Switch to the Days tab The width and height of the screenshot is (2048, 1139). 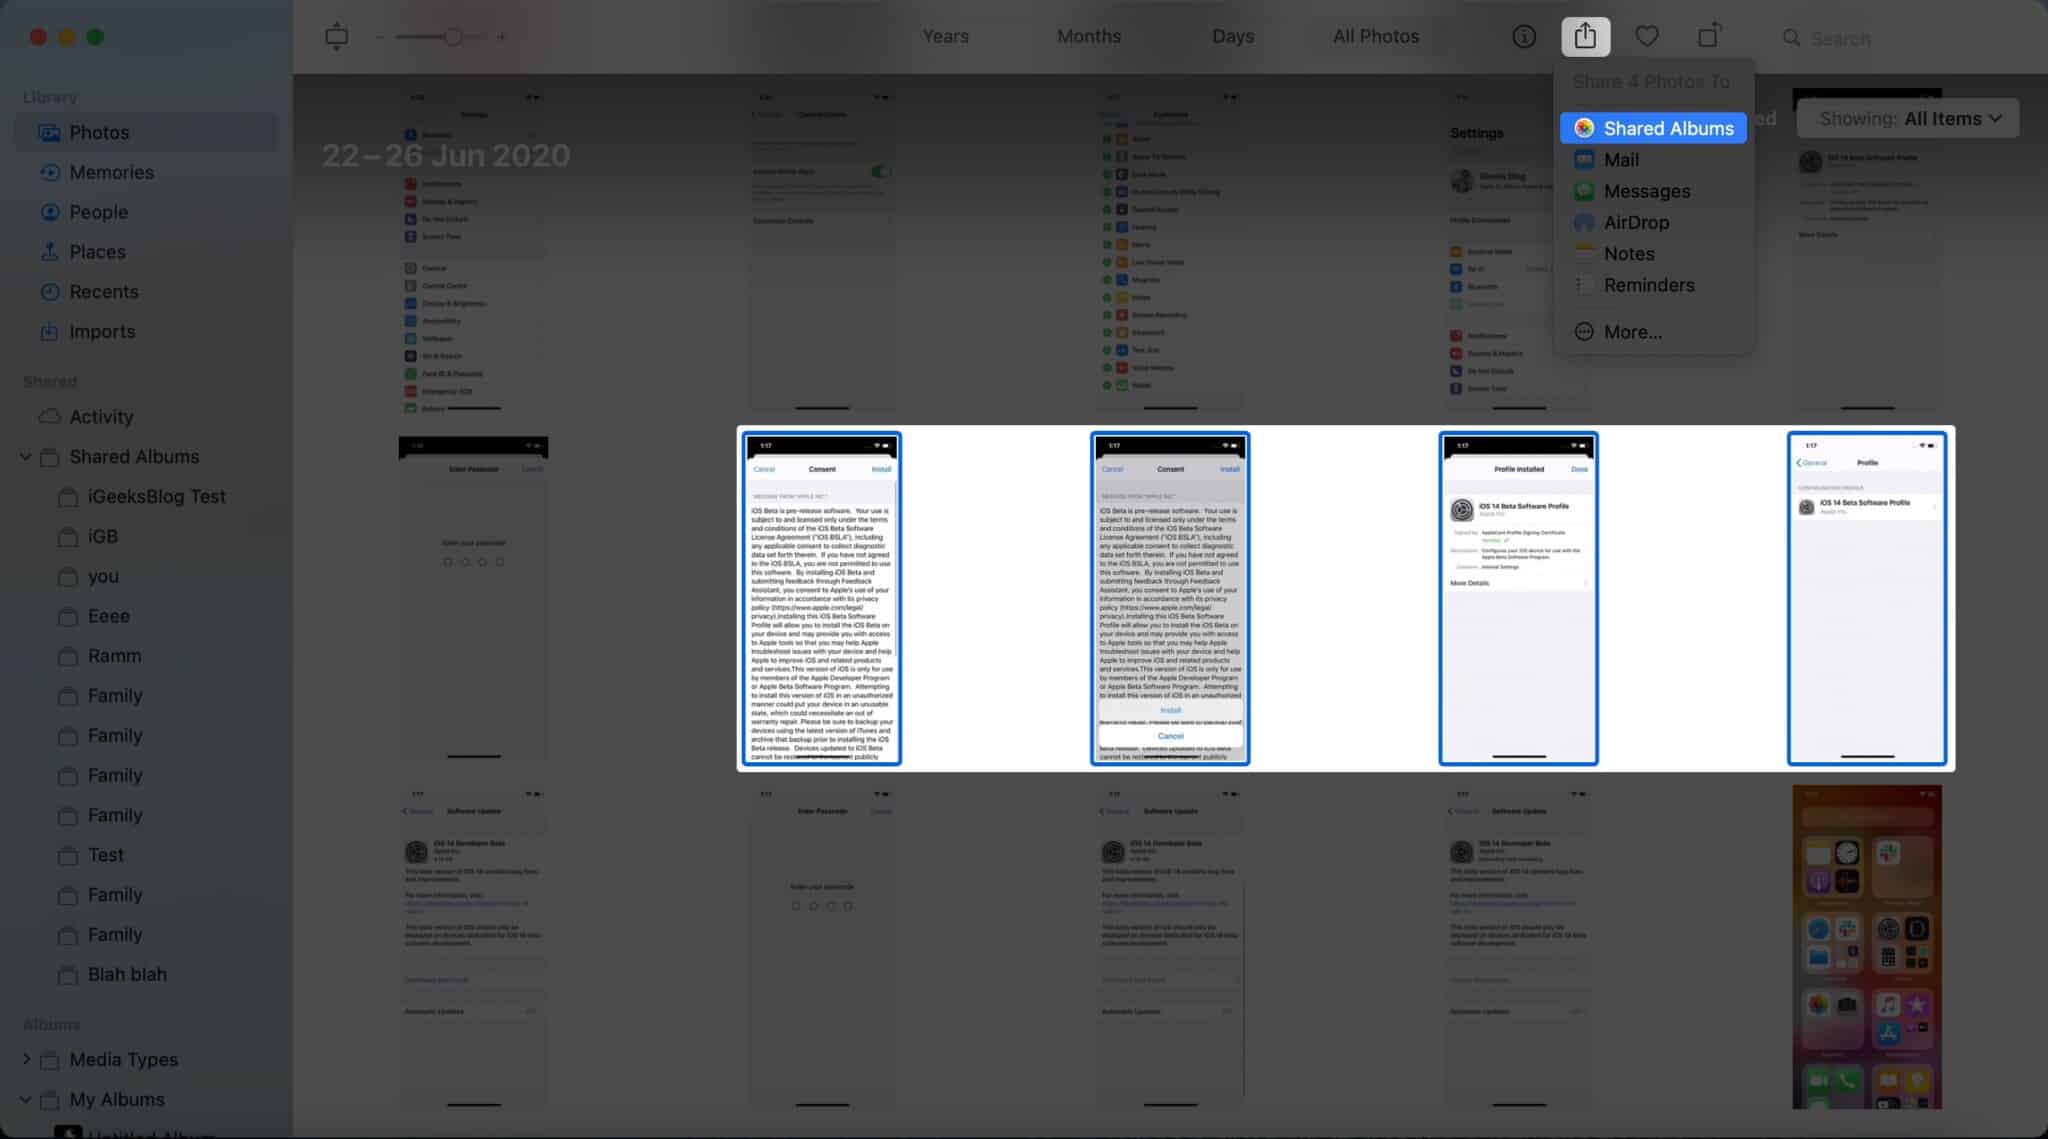tap(1230, 35)
